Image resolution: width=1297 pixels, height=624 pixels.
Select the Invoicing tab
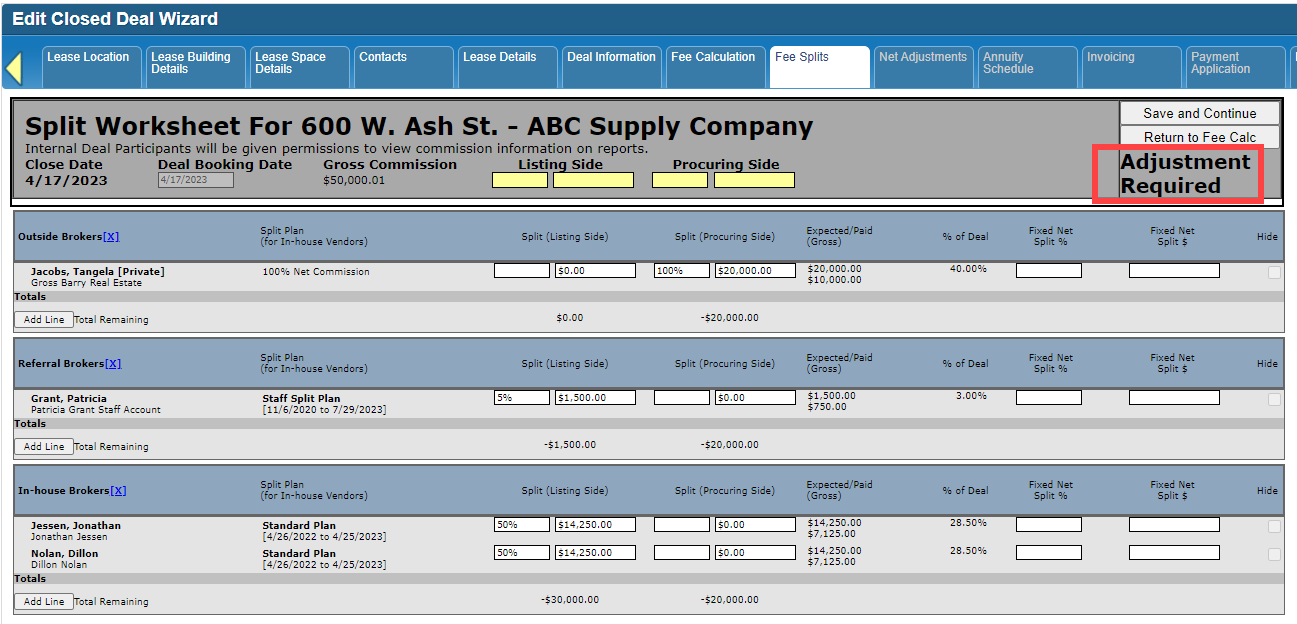click(x=1131, y=66)
